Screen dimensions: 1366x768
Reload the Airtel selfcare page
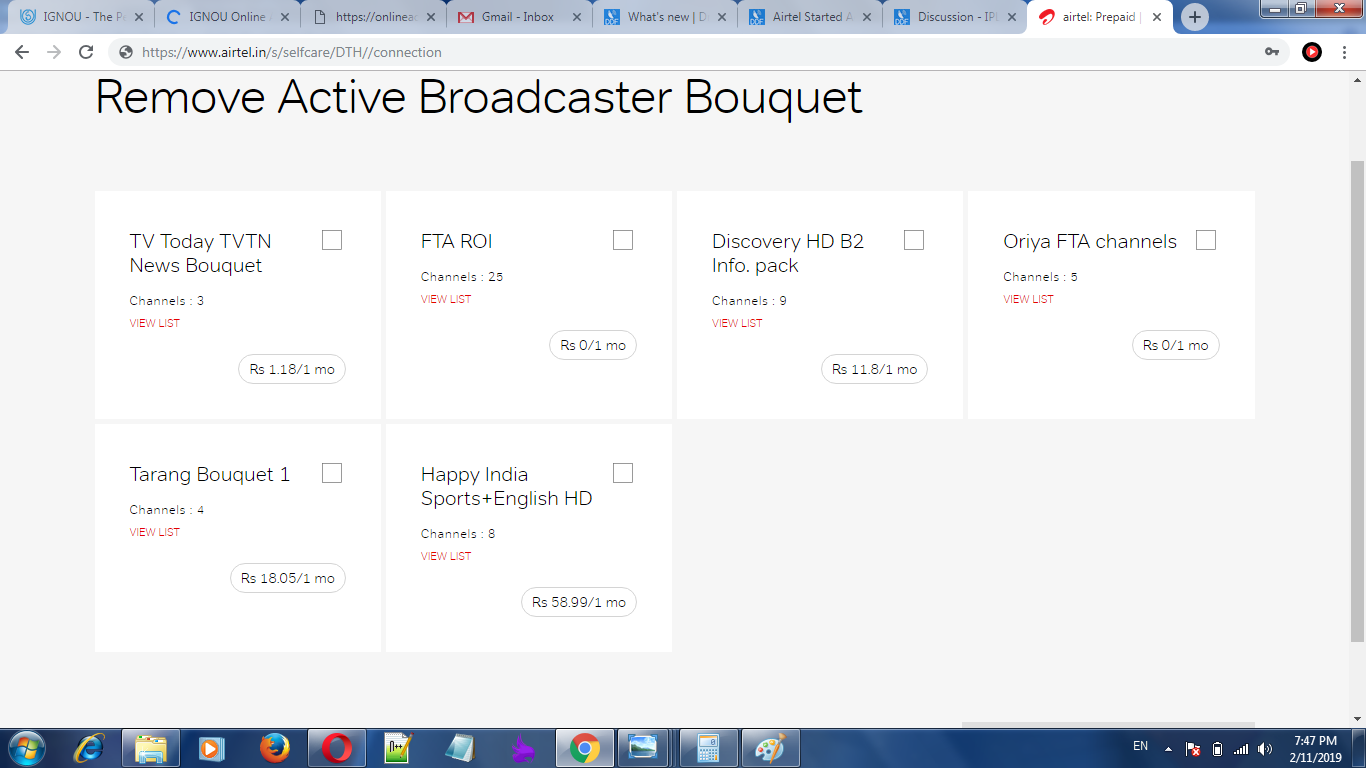86,52
